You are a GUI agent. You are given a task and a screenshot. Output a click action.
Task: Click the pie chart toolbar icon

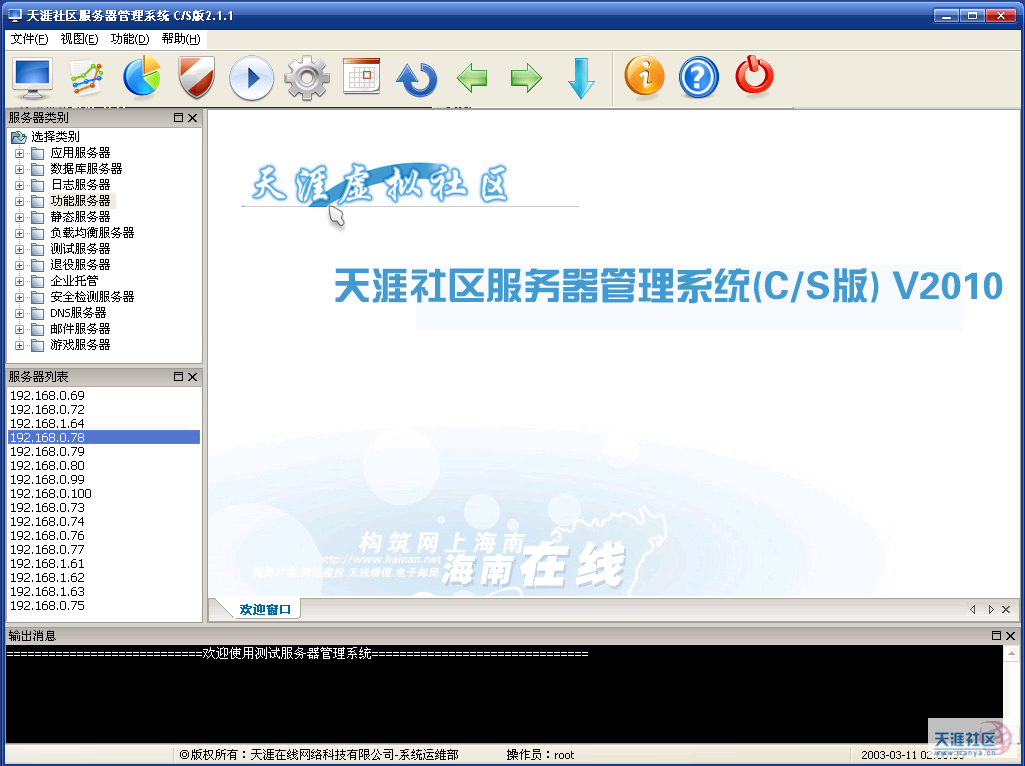pos(142,78)
